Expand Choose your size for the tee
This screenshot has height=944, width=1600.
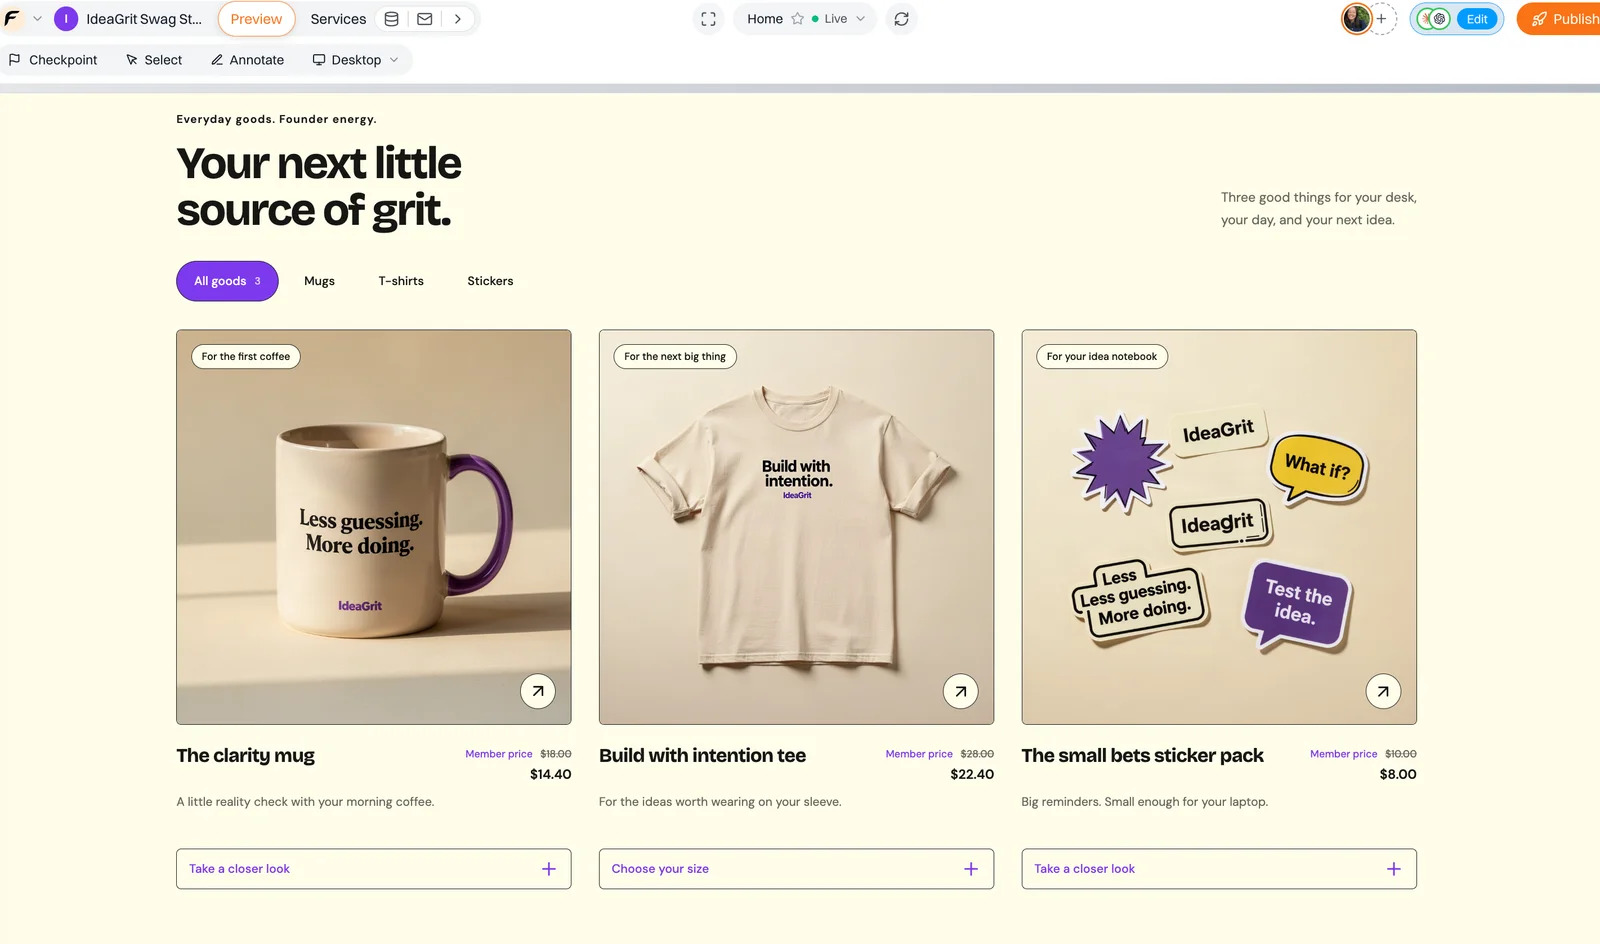[796, 869]
